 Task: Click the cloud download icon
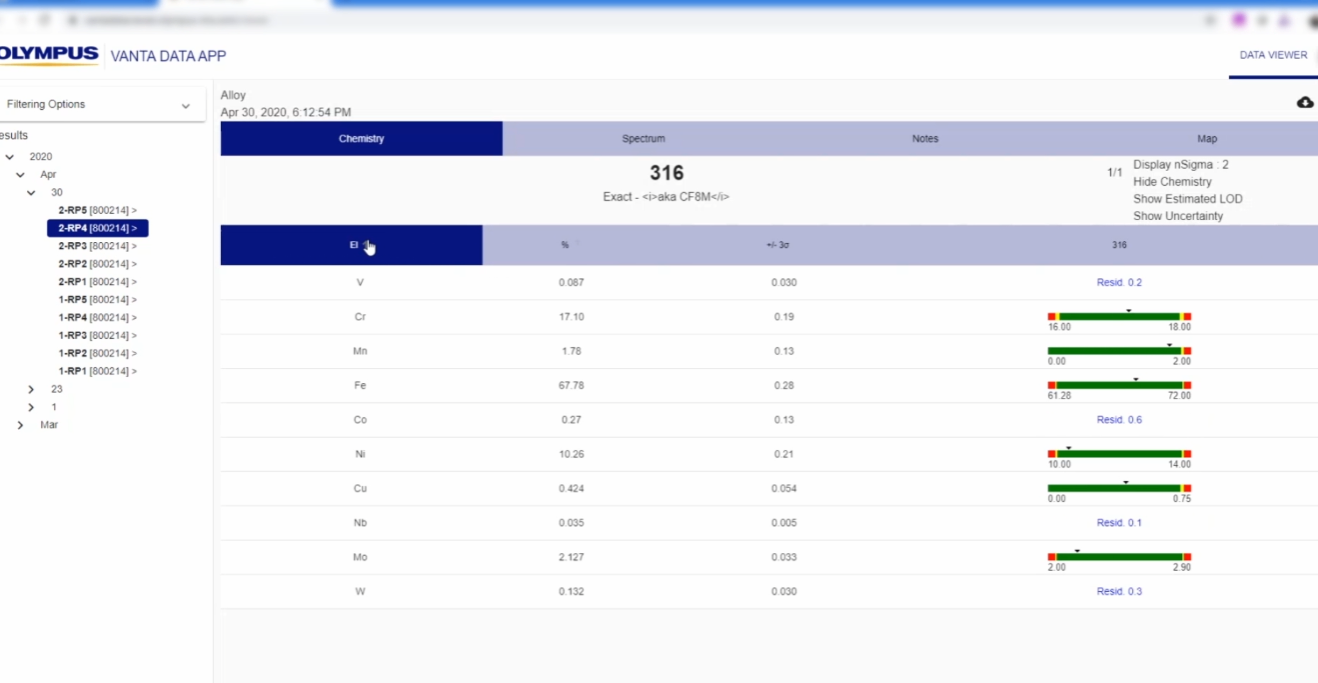(1305, 103)
